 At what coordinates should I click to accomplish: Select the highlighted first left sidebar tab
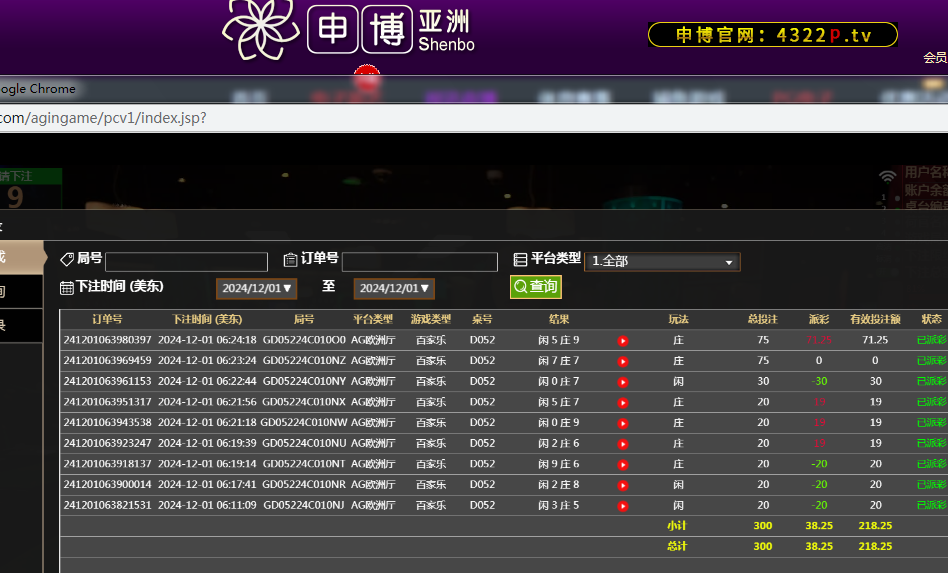[20, 257]
